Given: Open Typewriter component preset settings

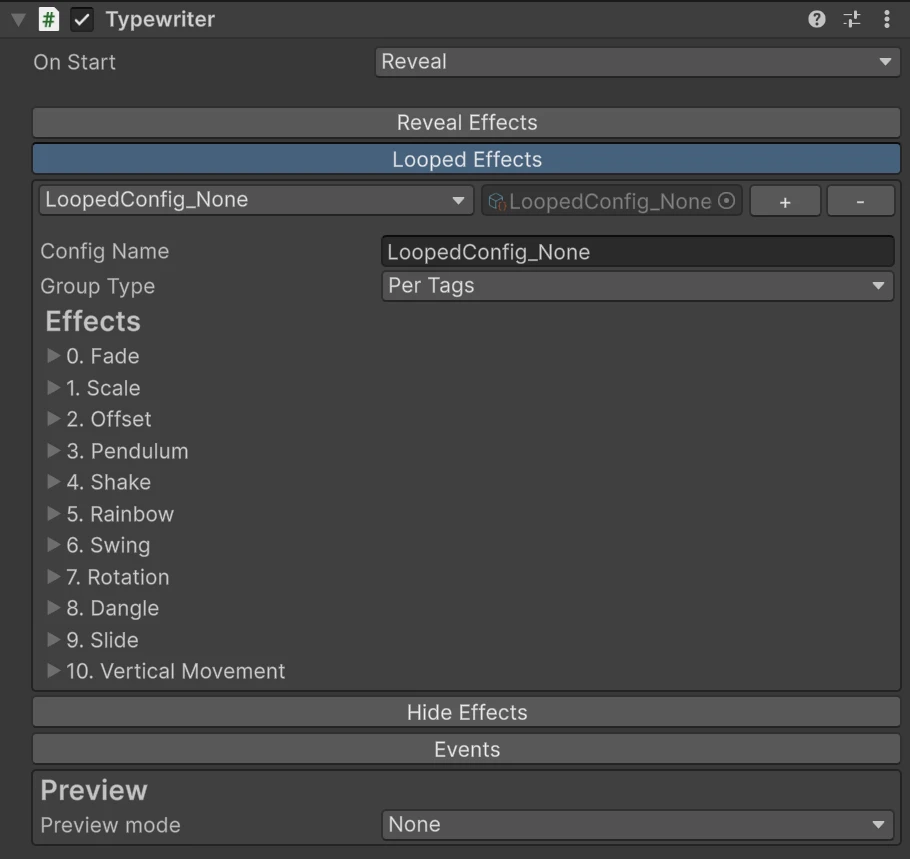Looking at the screenshot, I should click(851, 19).
